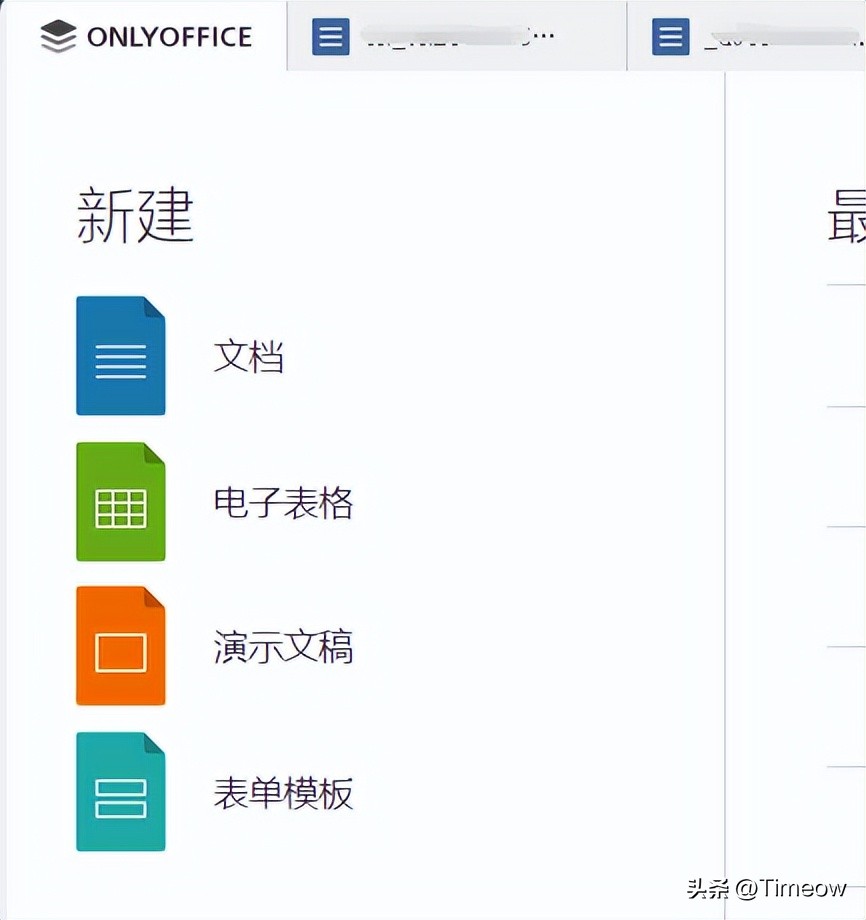Select the ONLYOFFICE home tab
The height and width of the screenshot is (920, 866).
[145, 36]
